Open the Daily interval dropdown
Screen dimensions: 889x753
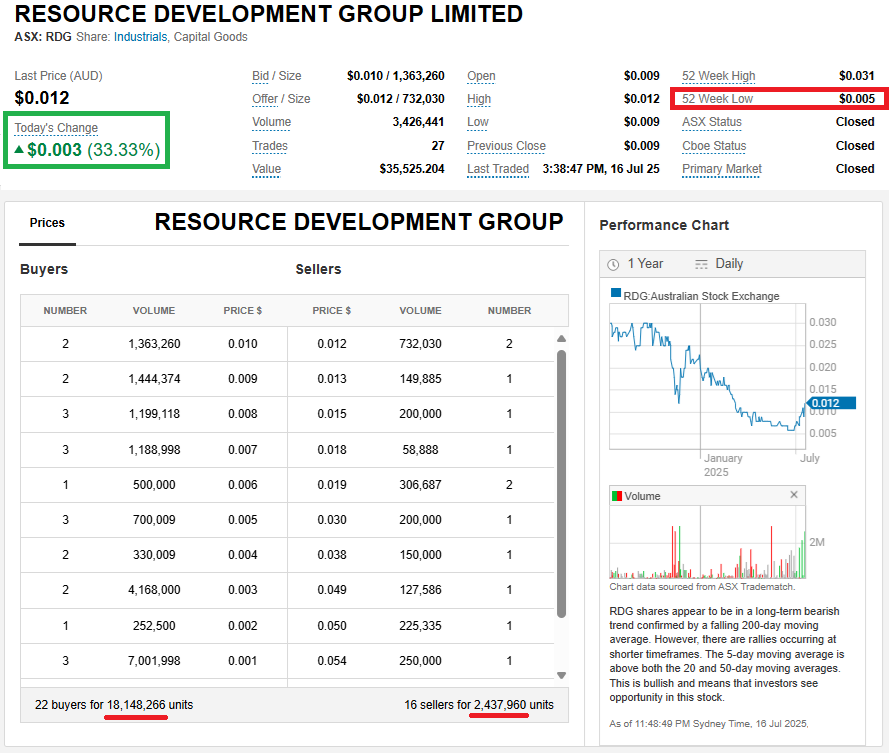coord(729,264)
